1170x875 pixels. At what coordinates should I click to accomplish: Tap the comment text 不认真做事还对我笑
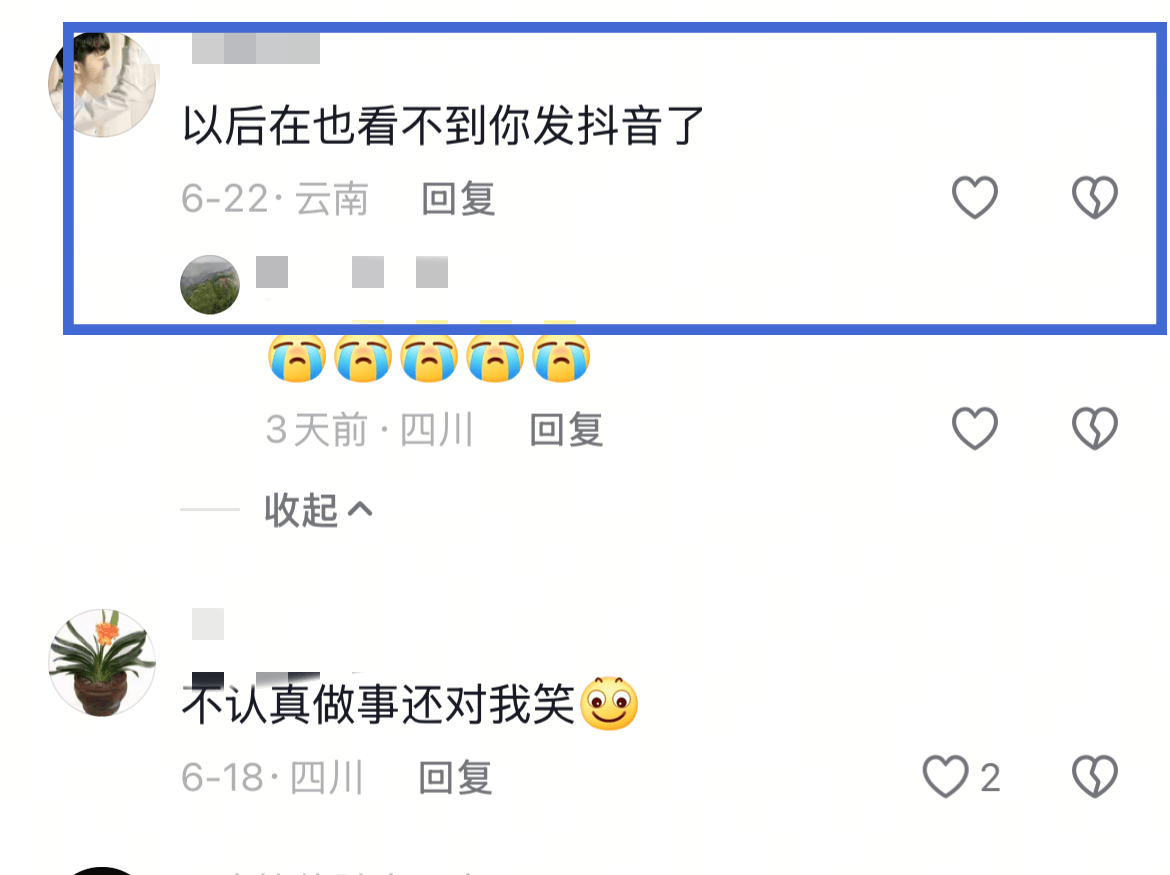coord(378,704)
